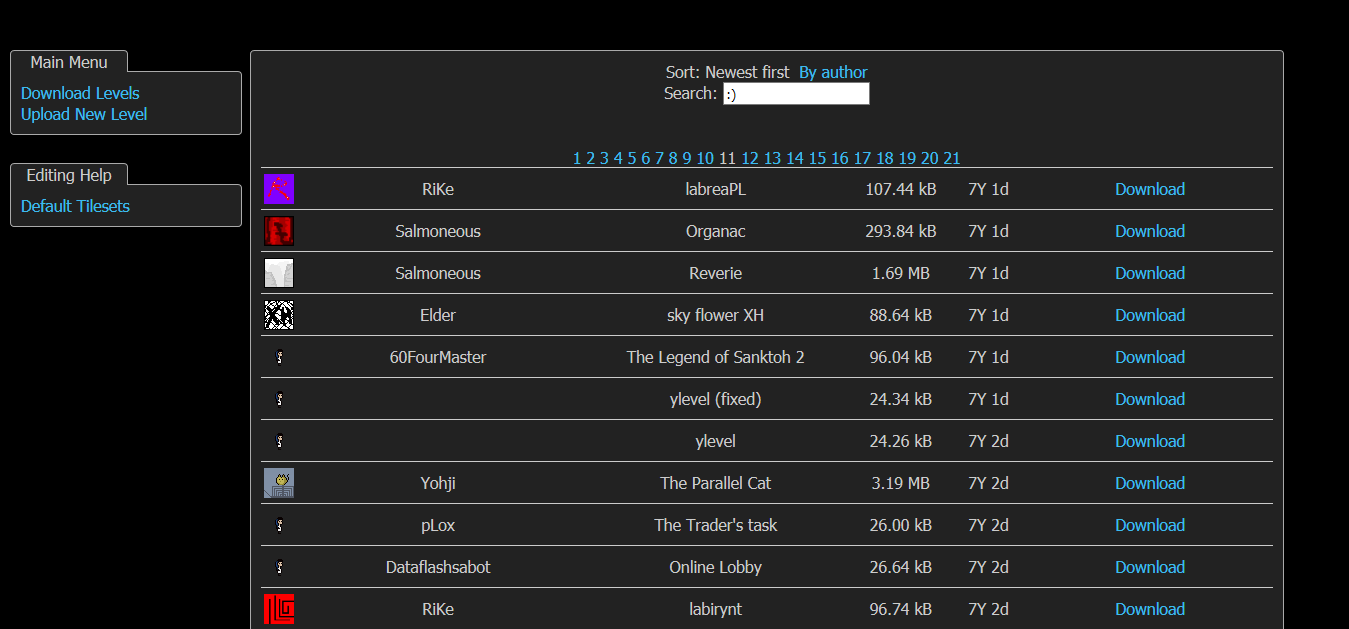
Task: Click the icon beside Dataflashsabot
Action: (280, 567)
